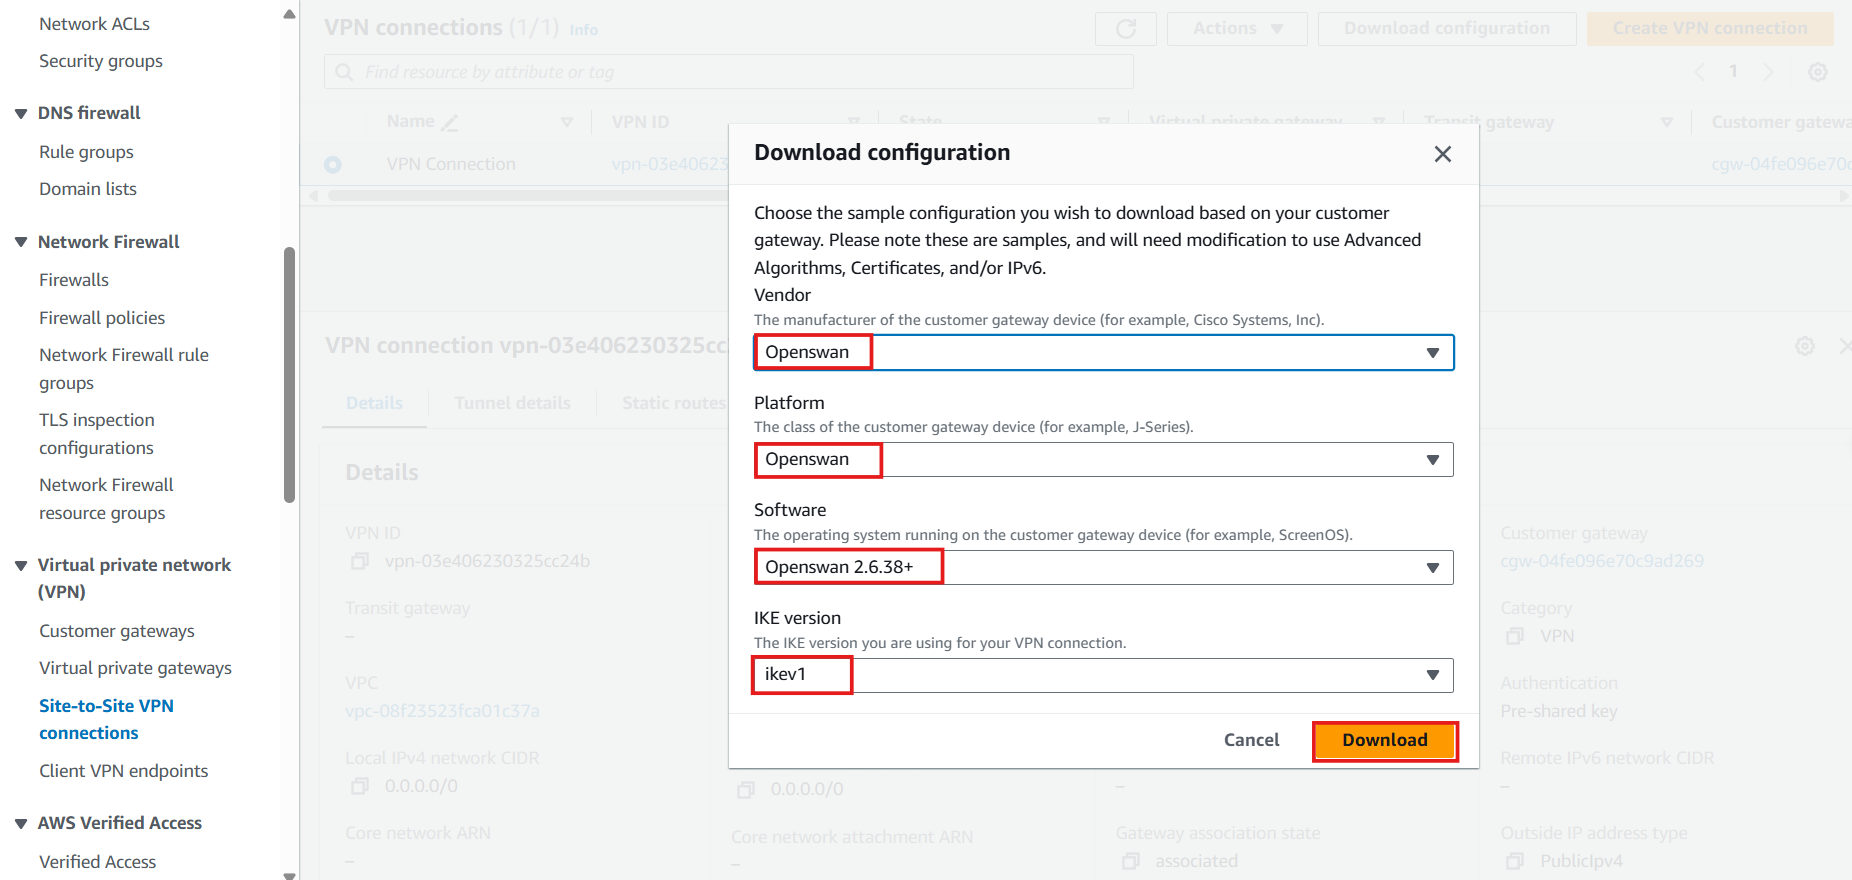The width and height of the screenshot is (1852, 880).
Task: Click the Download configuration toolbar button
Action: coord(1447,29)
